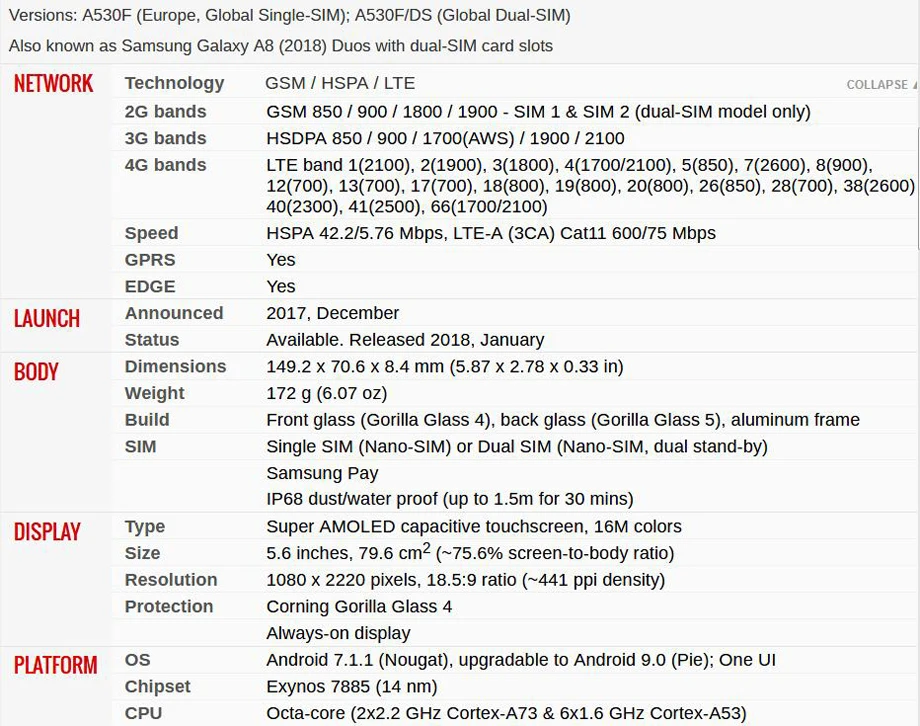
Task: Click the Protection label
Action: click(x=168, y=606)
